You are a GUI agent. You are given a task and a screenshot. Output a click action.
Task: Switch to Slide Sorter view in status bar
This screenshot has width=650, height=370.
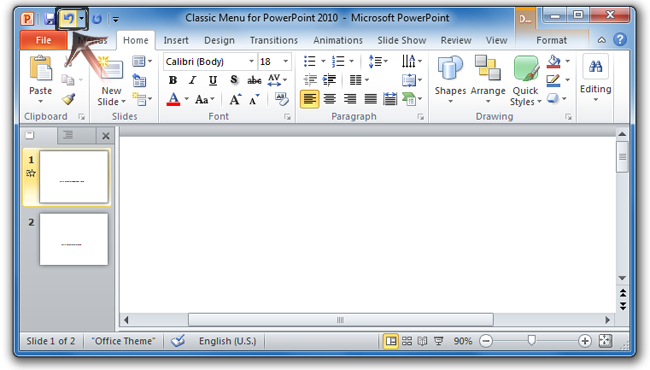point(407,341)
